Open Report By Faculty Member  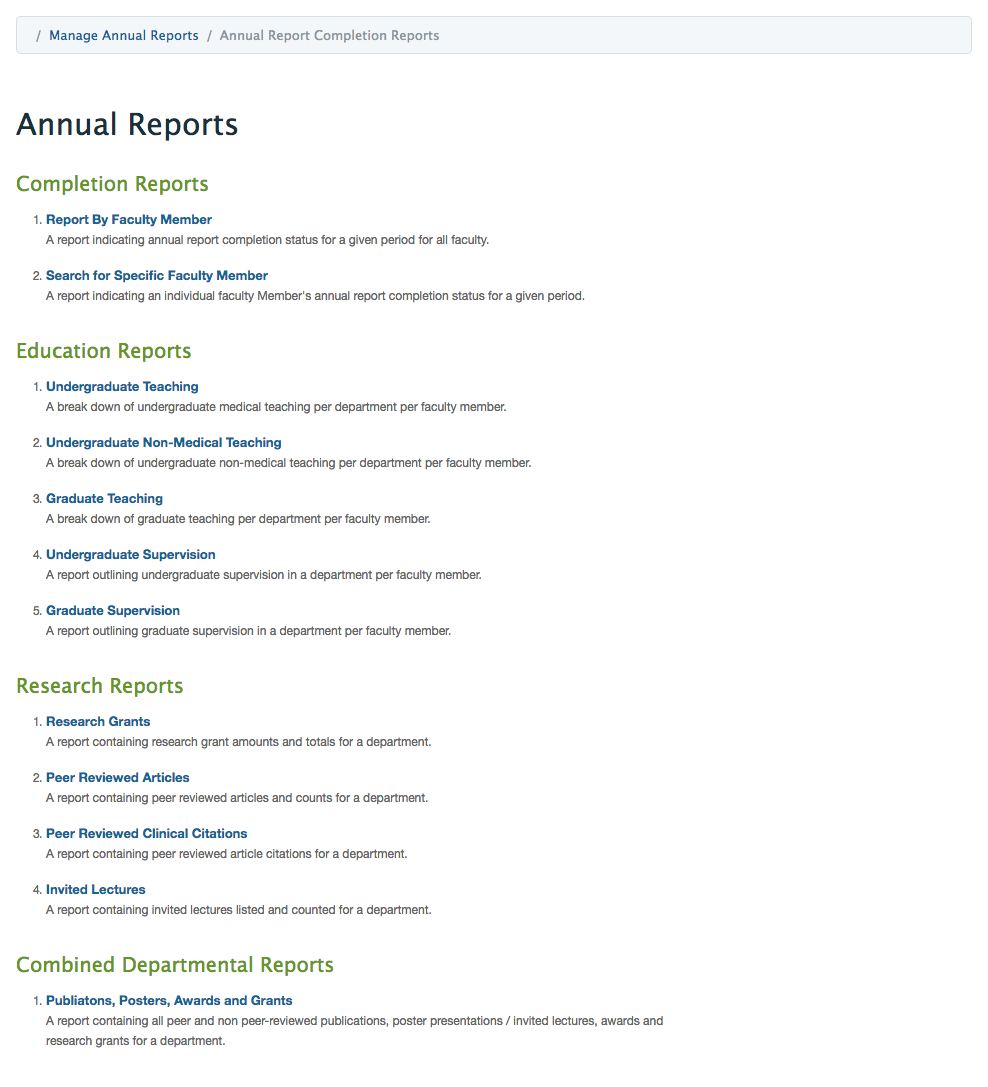point(129,220)
